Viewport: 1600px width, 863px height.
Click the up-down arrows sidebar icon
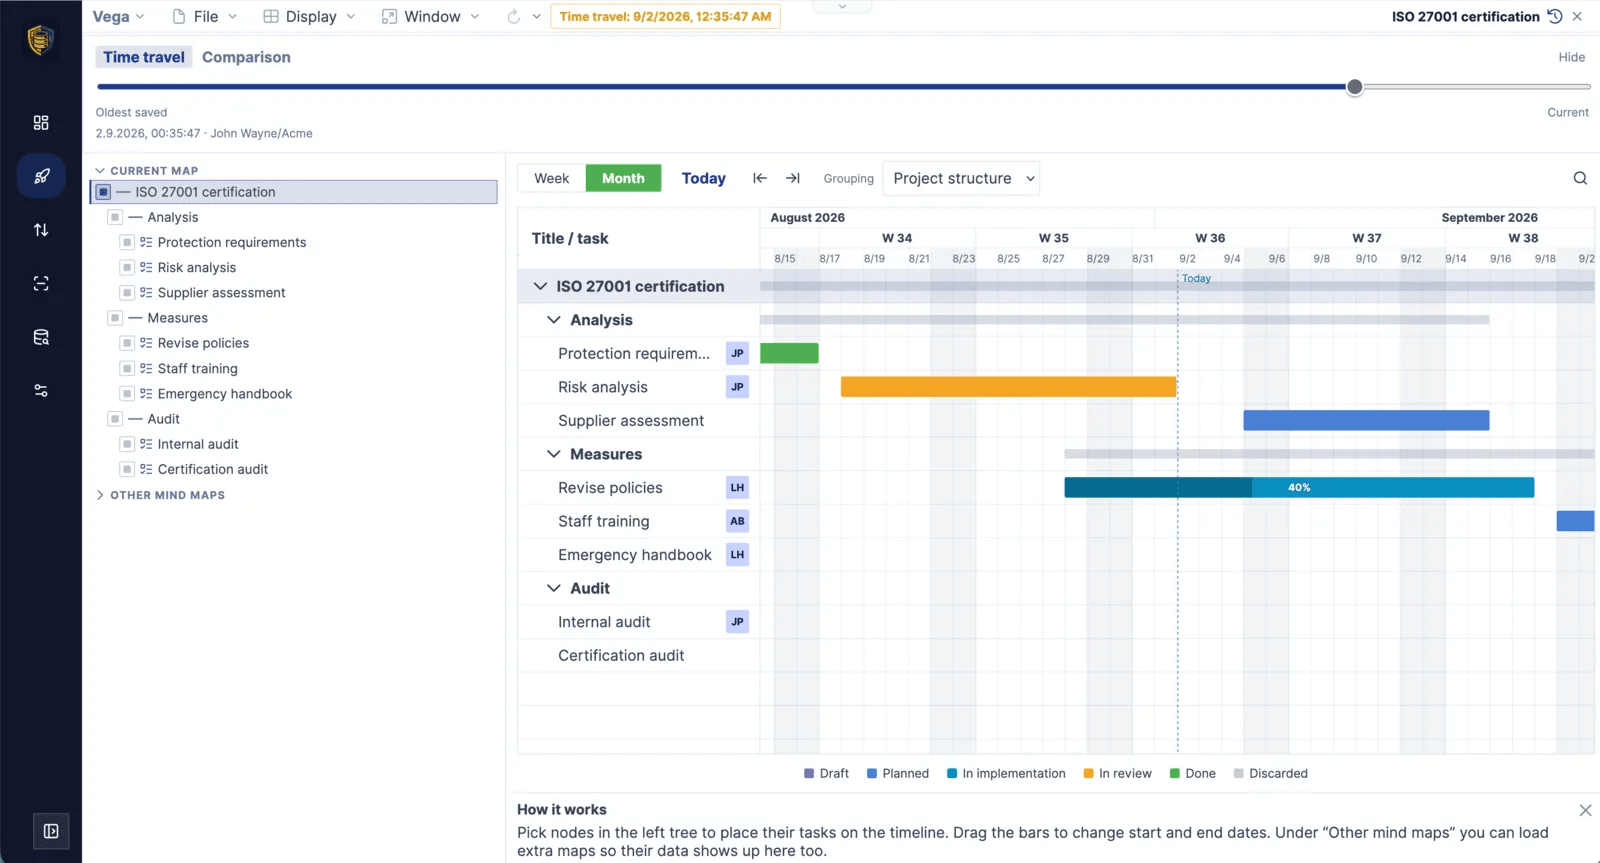[41, 230]
